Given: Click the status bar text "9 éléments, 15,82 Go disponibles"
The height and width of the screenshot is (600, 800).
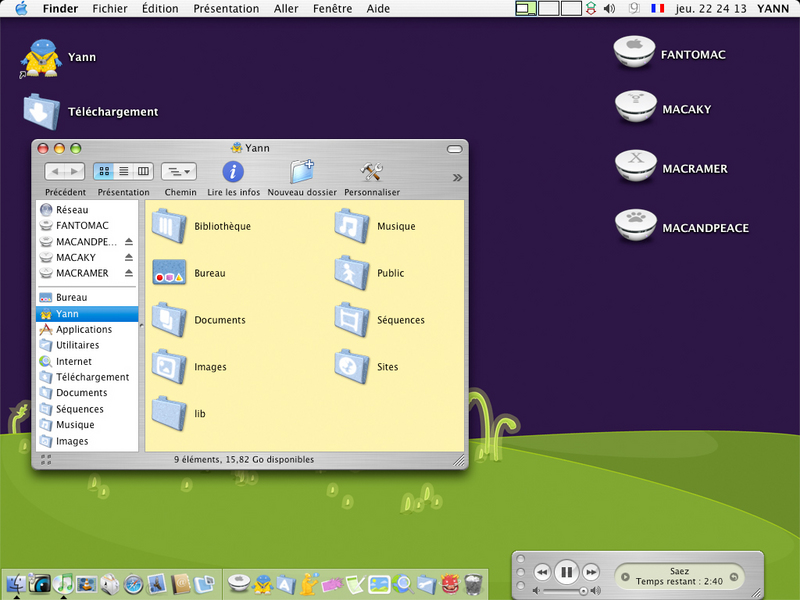Looking at the screenshot, I should coord(244,460).
